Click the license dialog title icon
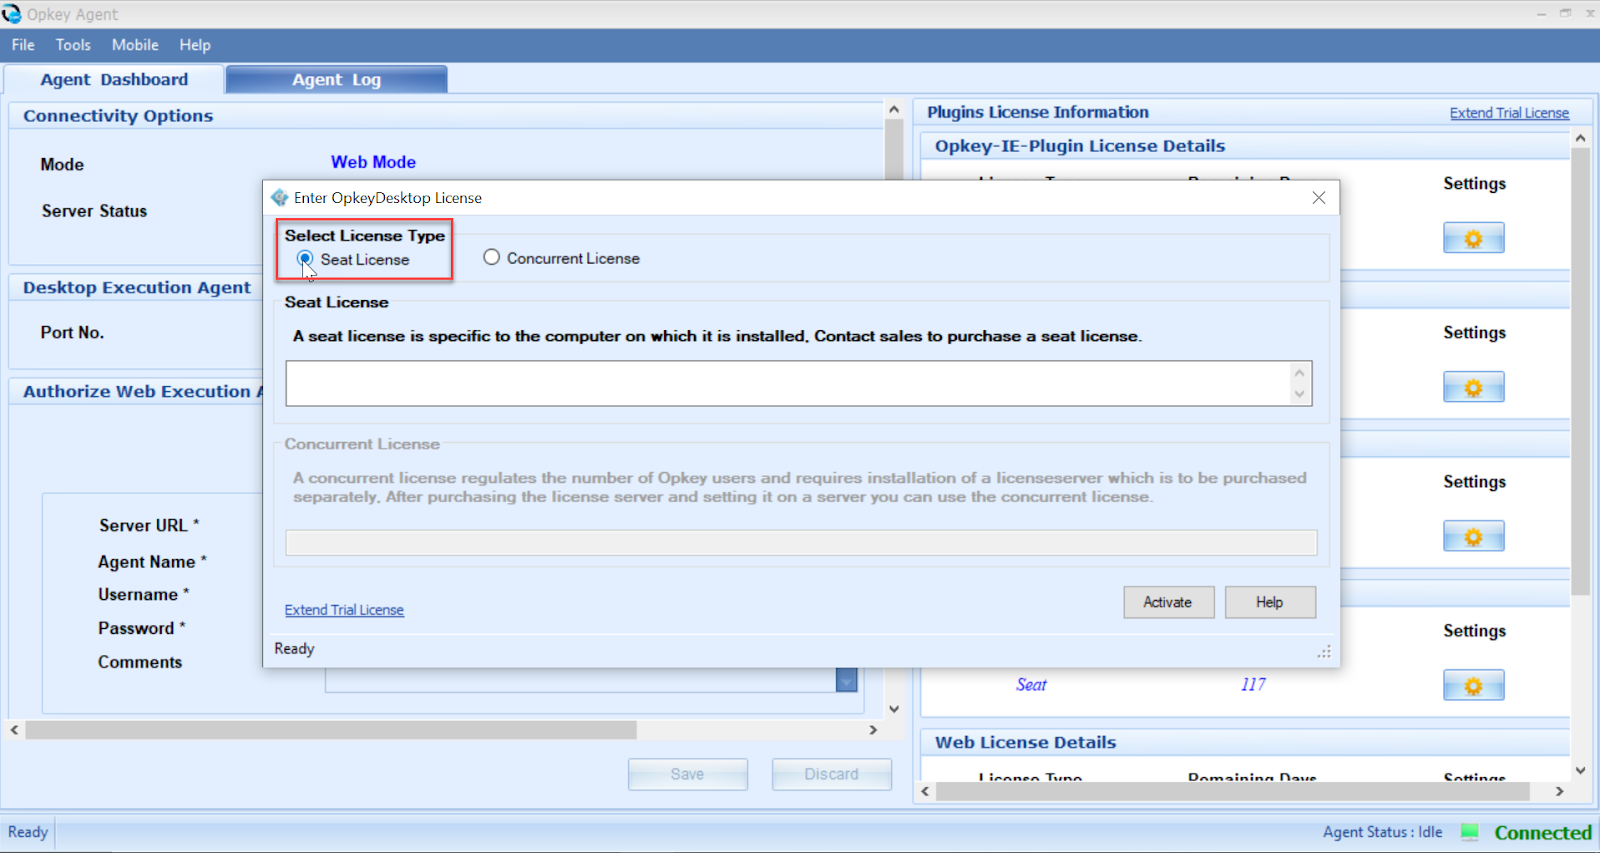 280,198
